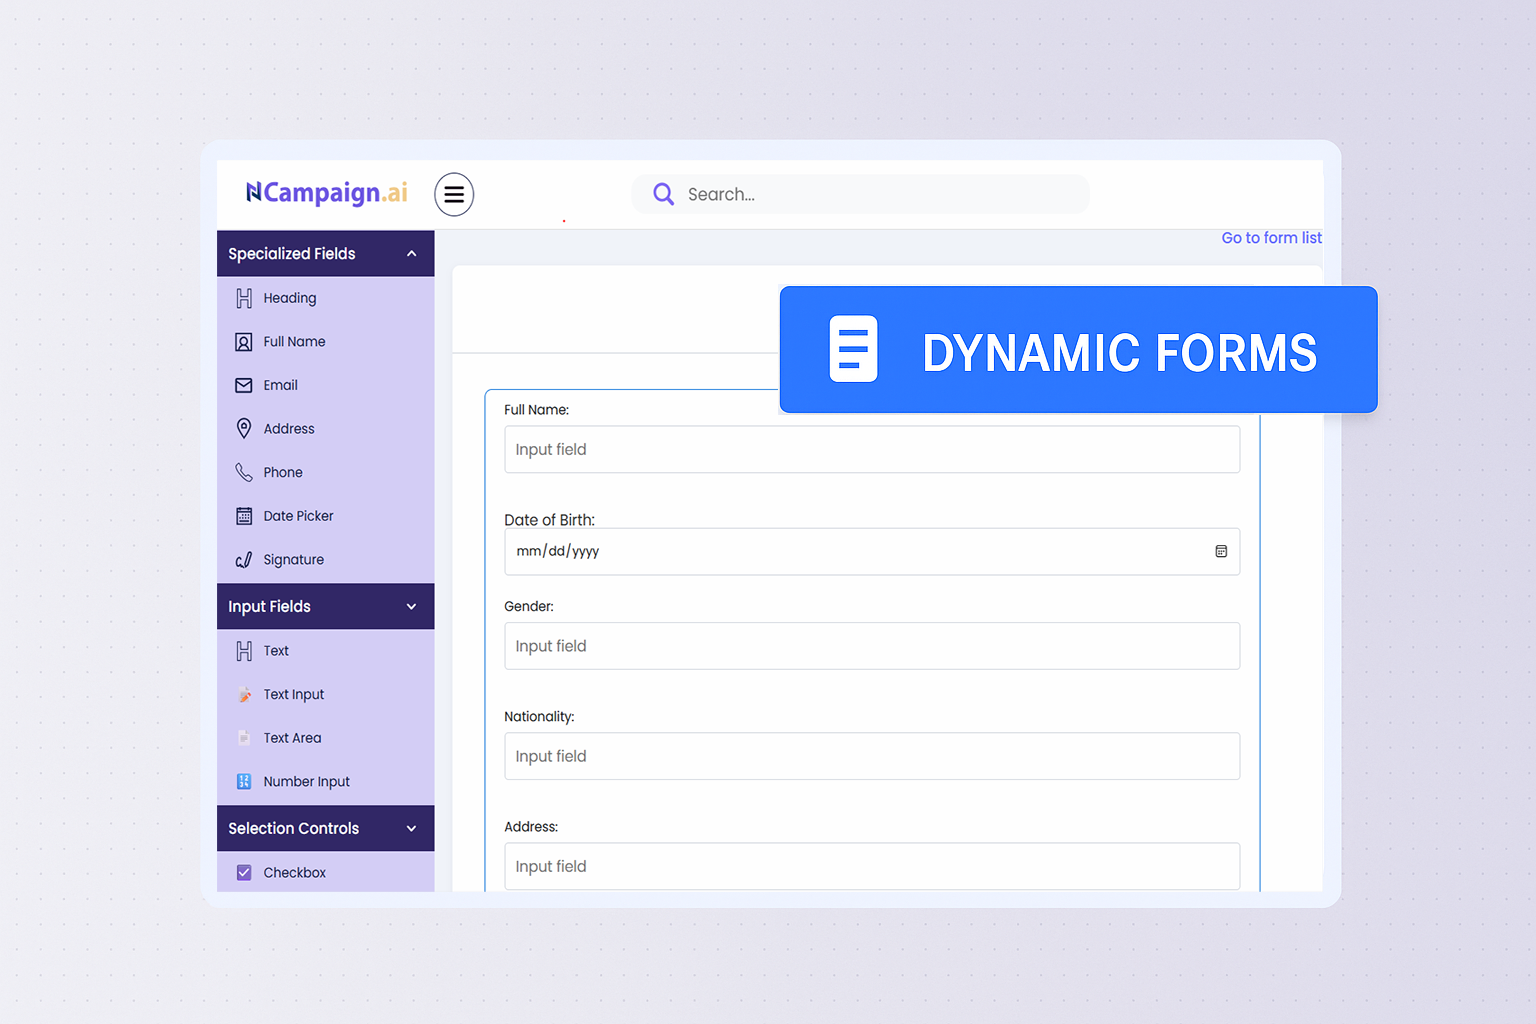Image resolution: width=1536 pixels, height=1024 pixels.
Task: Pick the Address location pin icon
Action: [x=244, y=429]
